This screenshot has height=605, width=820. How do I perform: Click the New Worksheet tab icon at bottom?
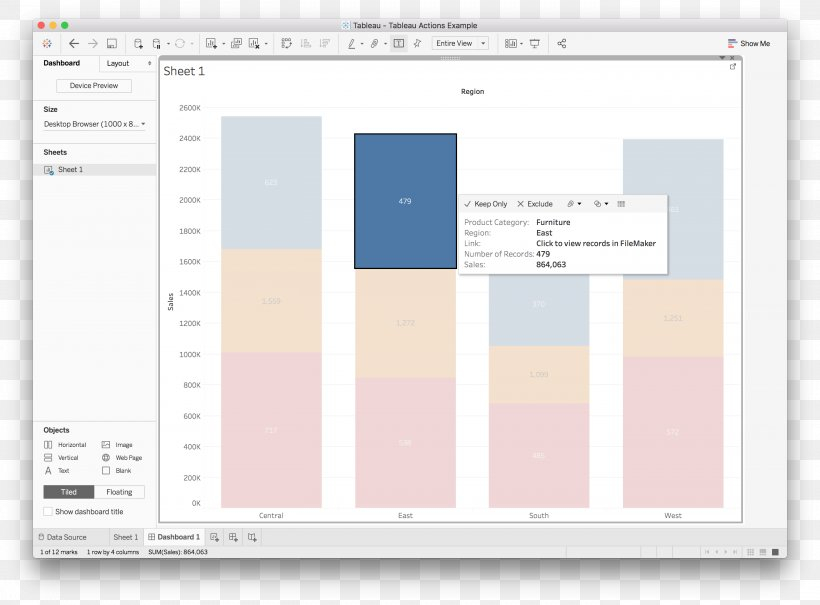point(214,537)
